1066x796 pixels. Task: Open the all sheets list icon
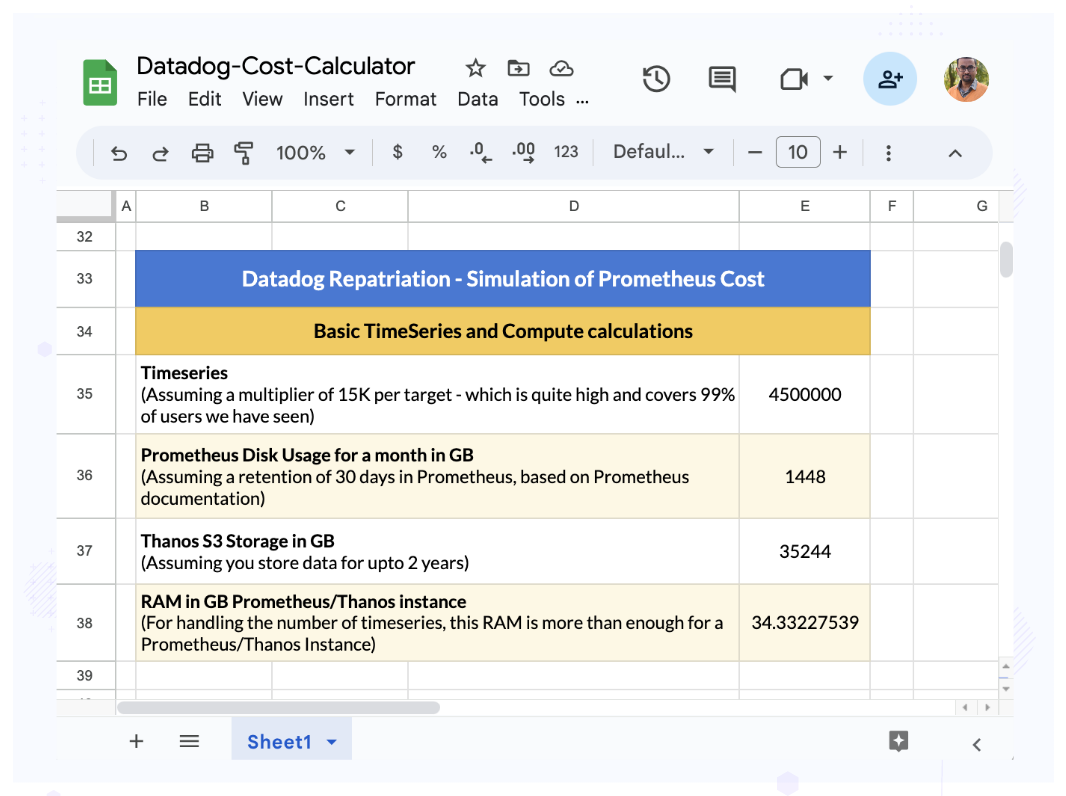click(x=190, y=741)
